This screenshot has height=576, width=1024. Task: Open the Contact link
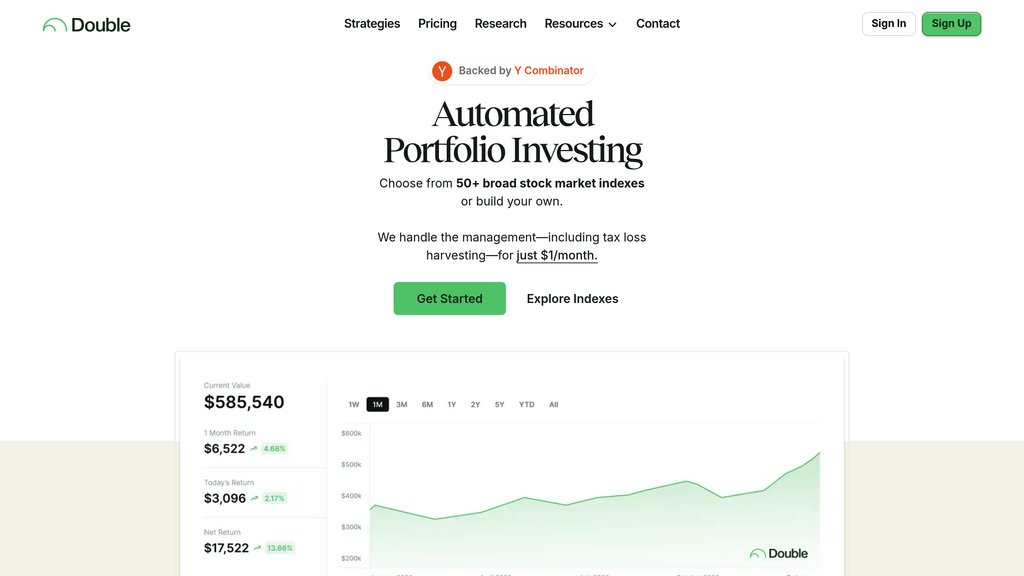click(x=658, y=24)
